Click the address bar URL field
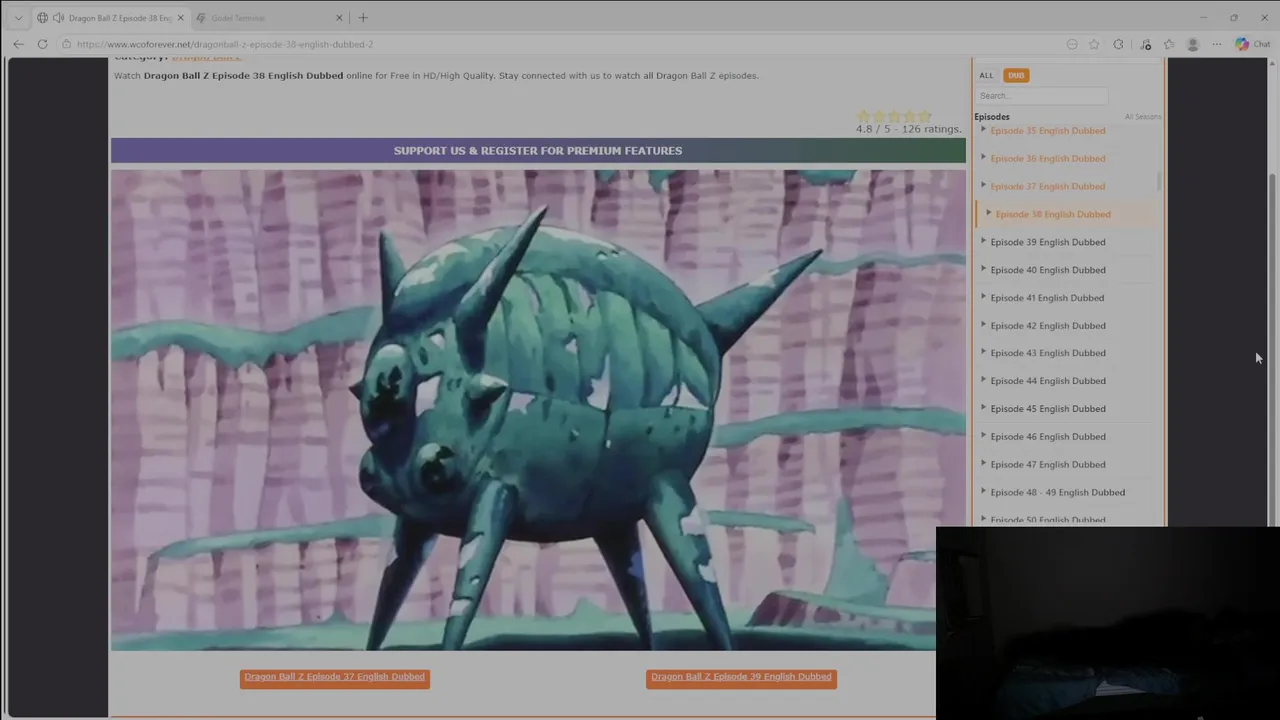This screenshot has width=1280, height=720. [x=560, y=44]
